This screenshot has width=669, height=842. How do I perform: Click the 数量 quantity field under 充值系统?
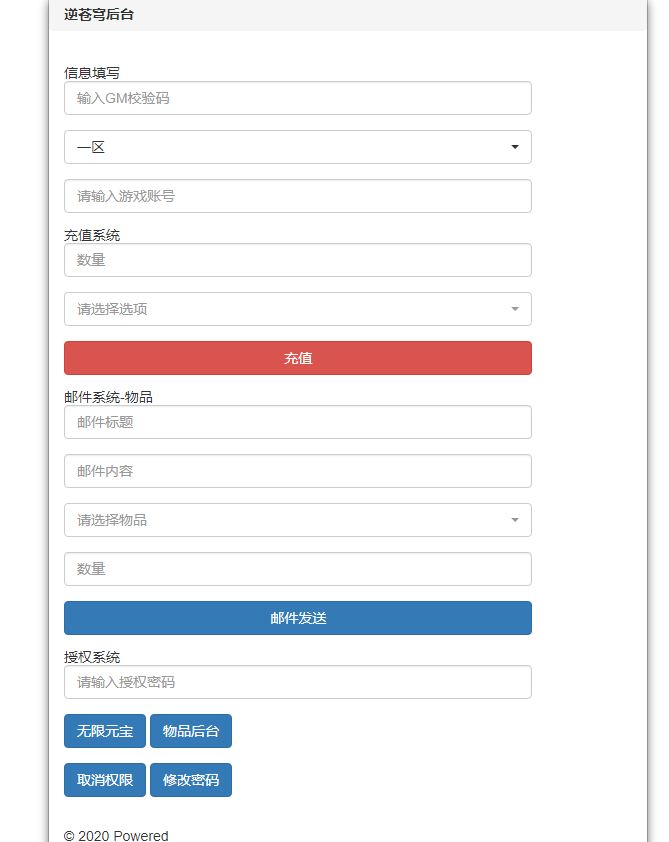point(297,260)
